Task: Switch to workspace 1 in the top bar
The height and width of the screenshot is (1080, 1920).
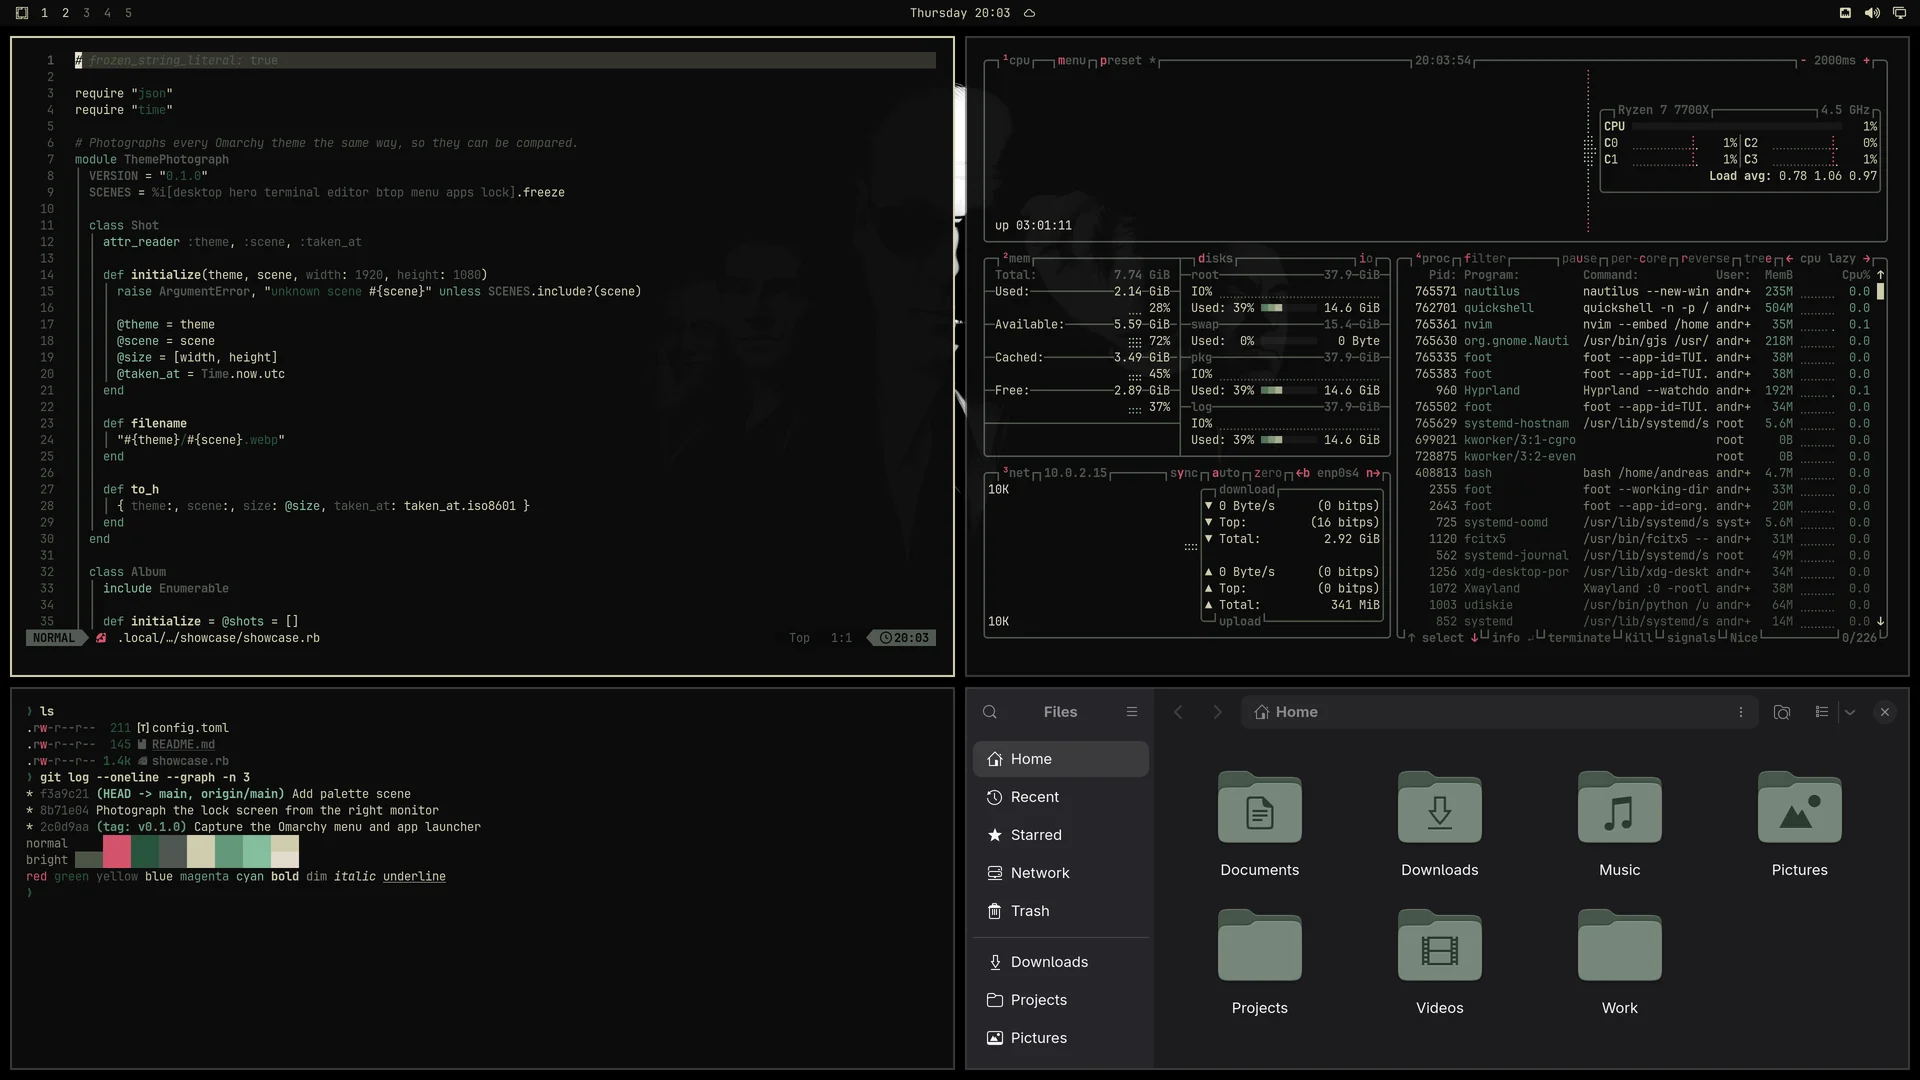Action: click(44, 13)
